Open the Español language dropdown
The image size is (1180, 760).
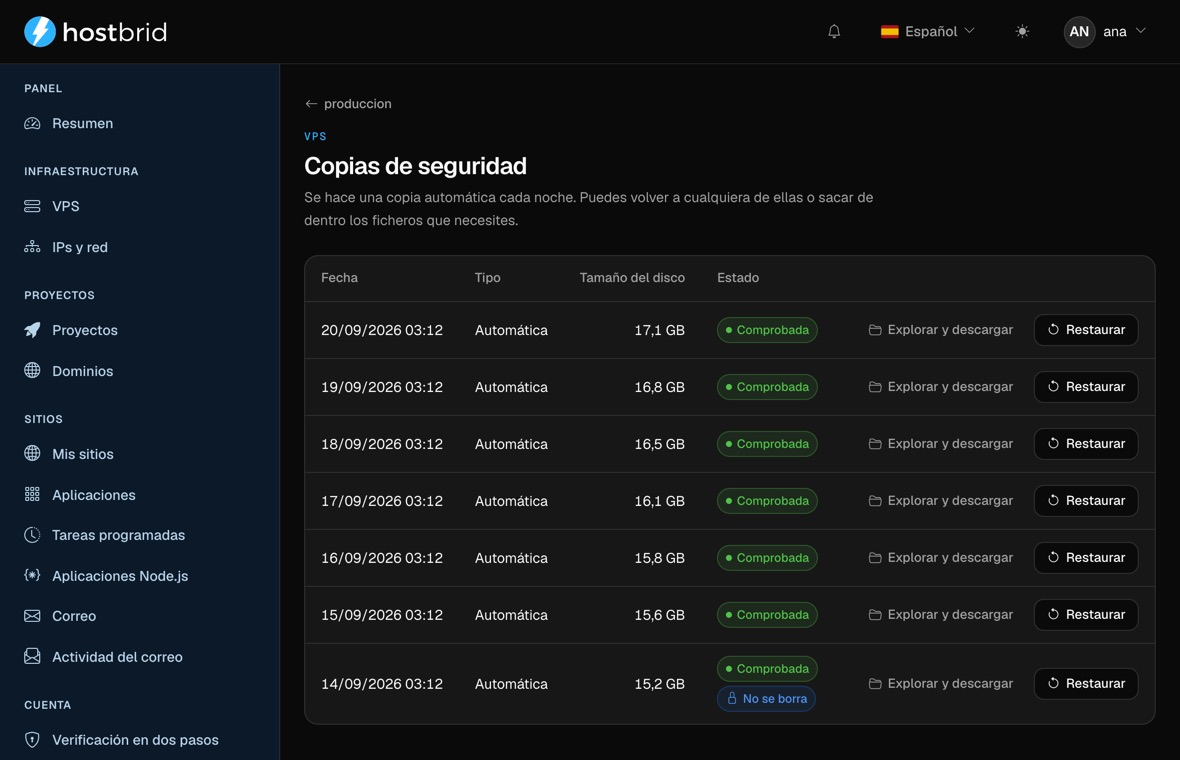(x=928, y=32)
